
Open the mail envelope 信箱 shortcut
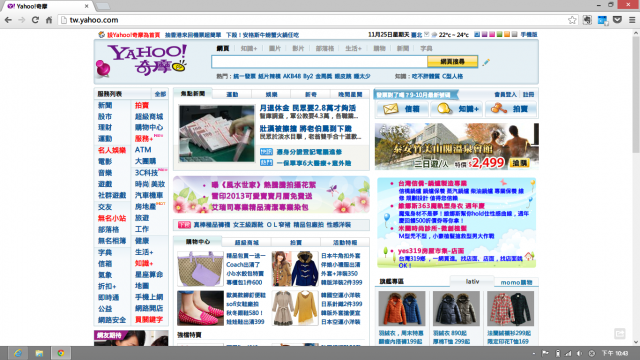point(402,109)
